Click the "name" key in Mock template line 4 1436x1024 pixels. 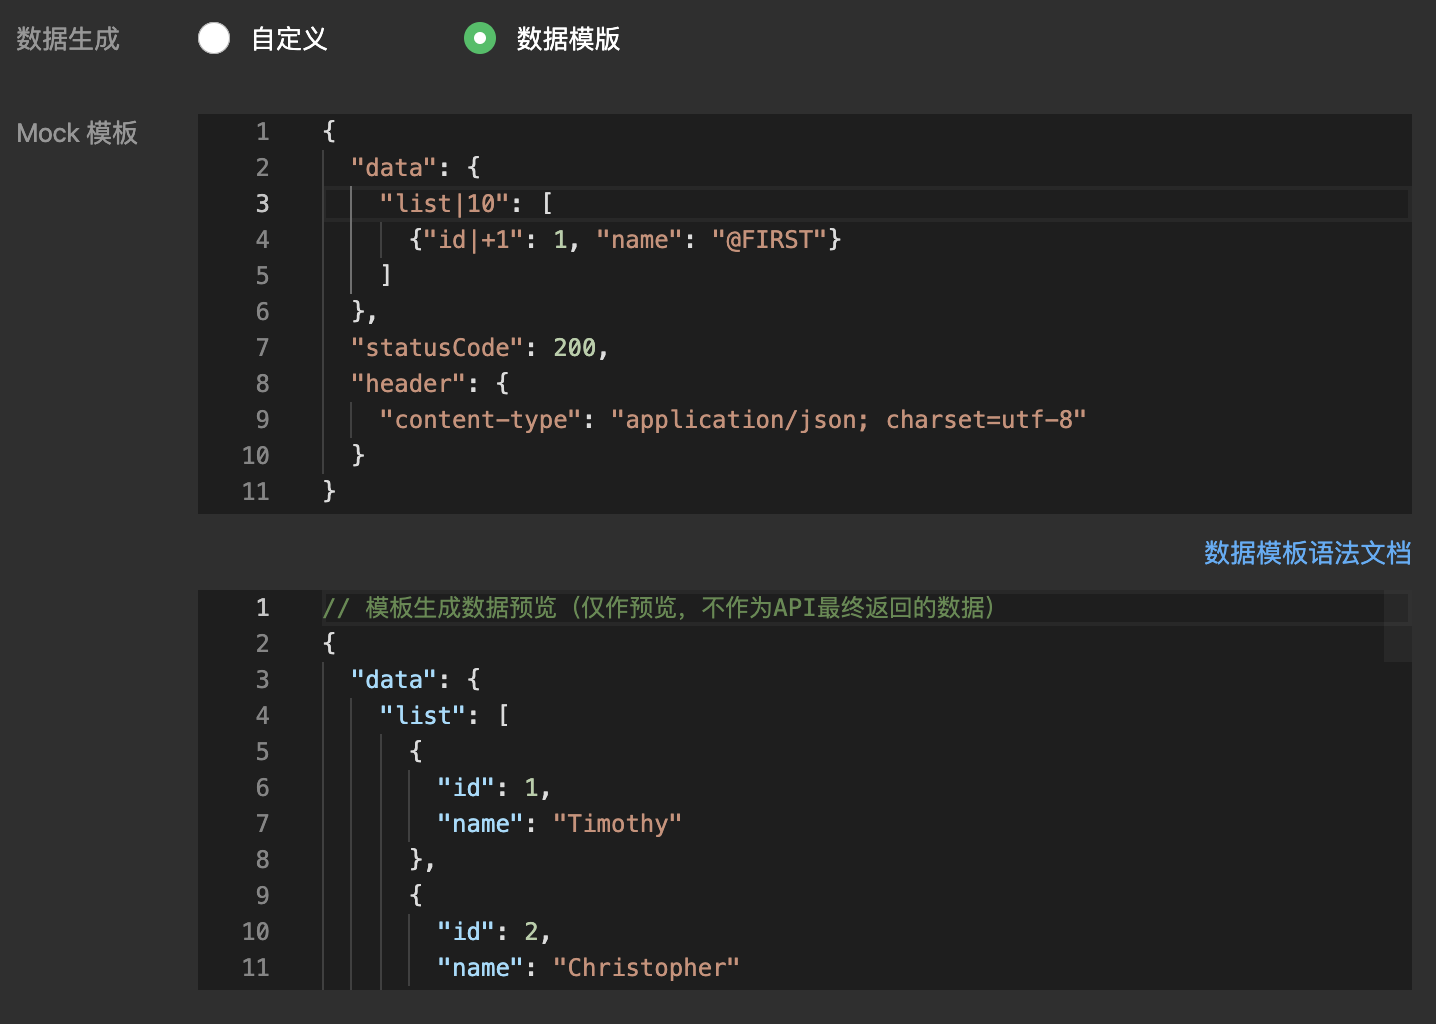coord(639,240)
